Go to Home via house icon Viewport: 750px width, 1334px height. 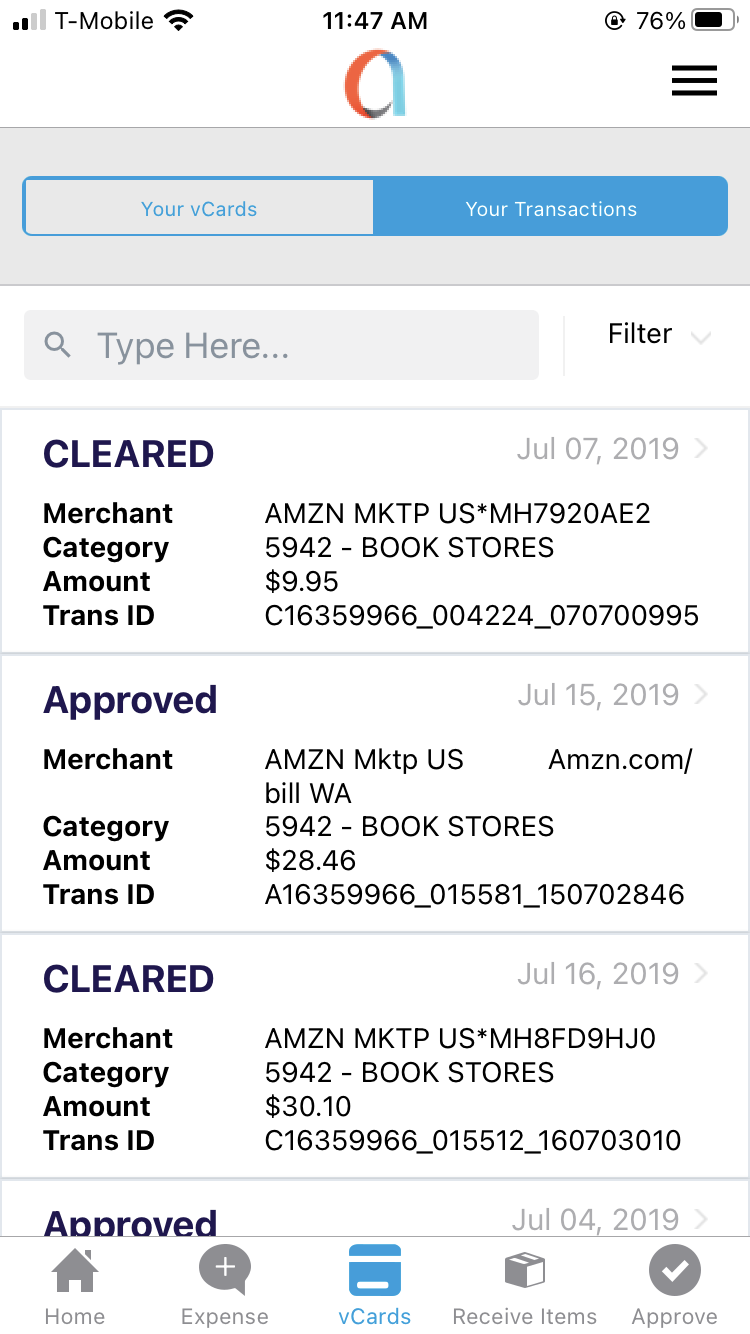[75, 1272]
